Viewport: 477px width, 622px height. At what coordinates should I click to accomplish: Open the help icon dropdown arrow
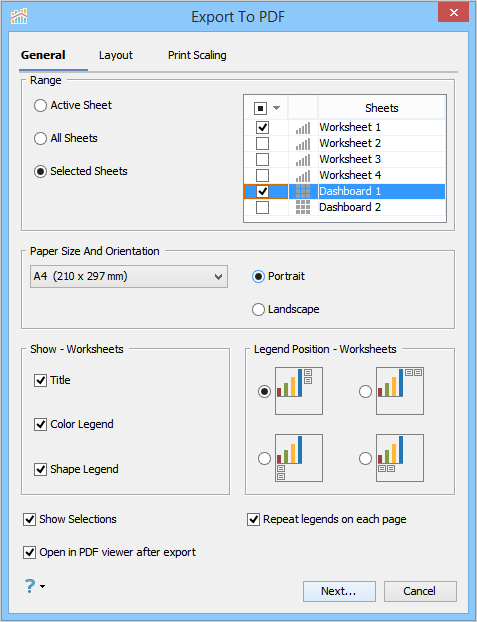coord(42,586)
